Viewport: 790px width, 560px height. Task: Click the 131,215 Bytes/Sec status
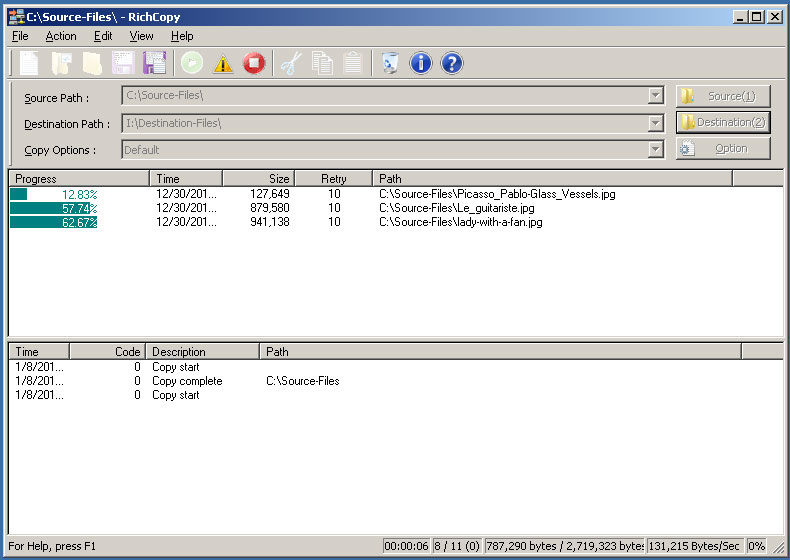click(694, 546)
